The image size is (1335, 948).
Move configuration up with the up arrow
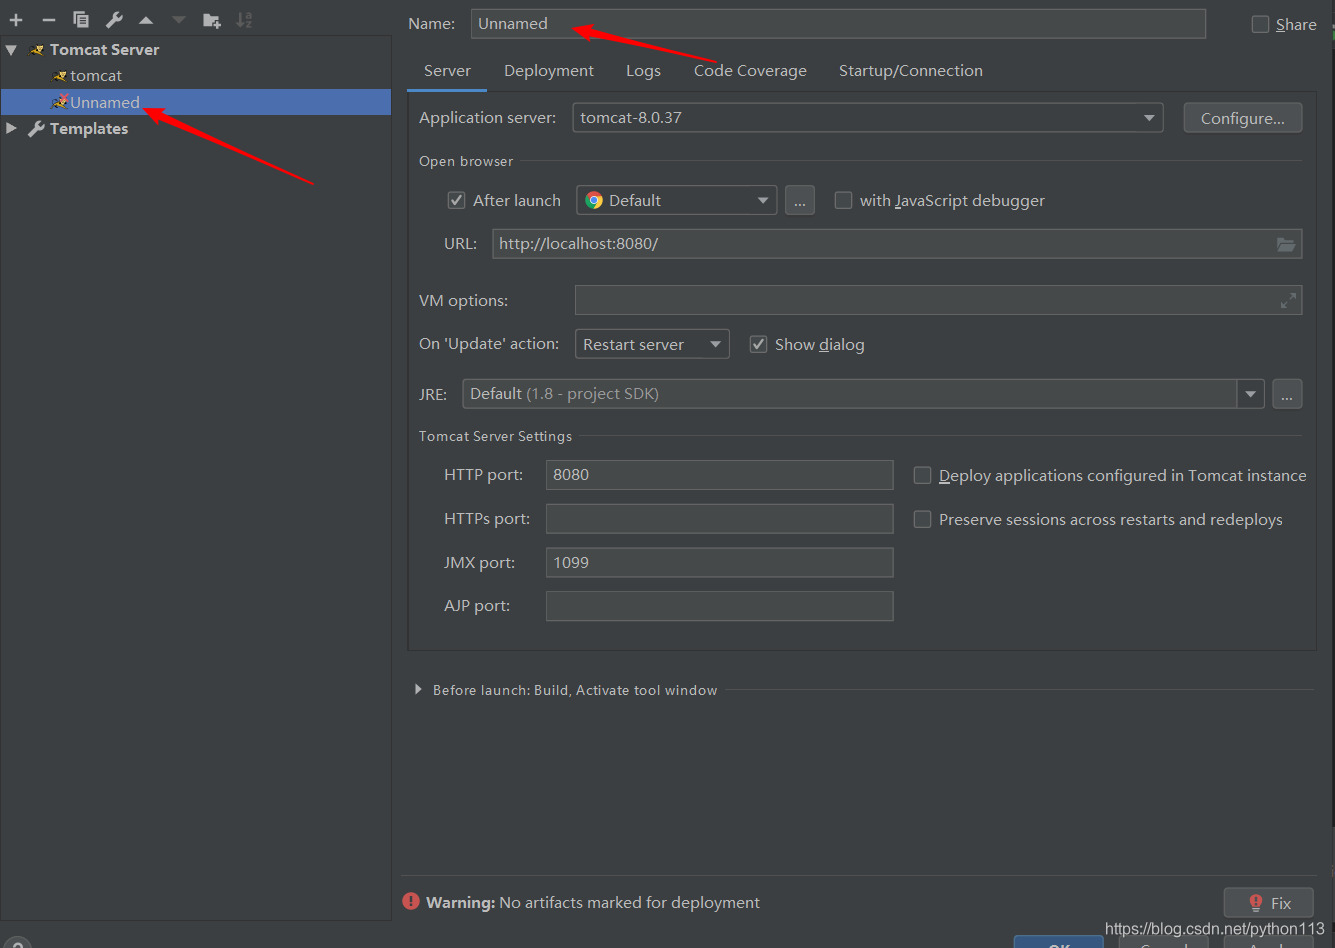[146, 20]
